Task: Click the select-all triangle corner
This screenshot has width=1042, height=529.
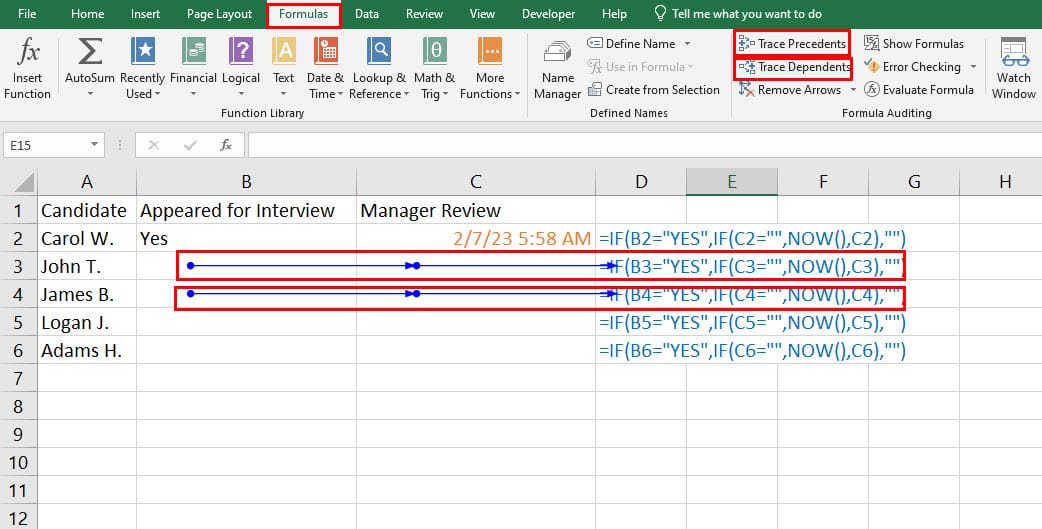Action: pos(25,182)
